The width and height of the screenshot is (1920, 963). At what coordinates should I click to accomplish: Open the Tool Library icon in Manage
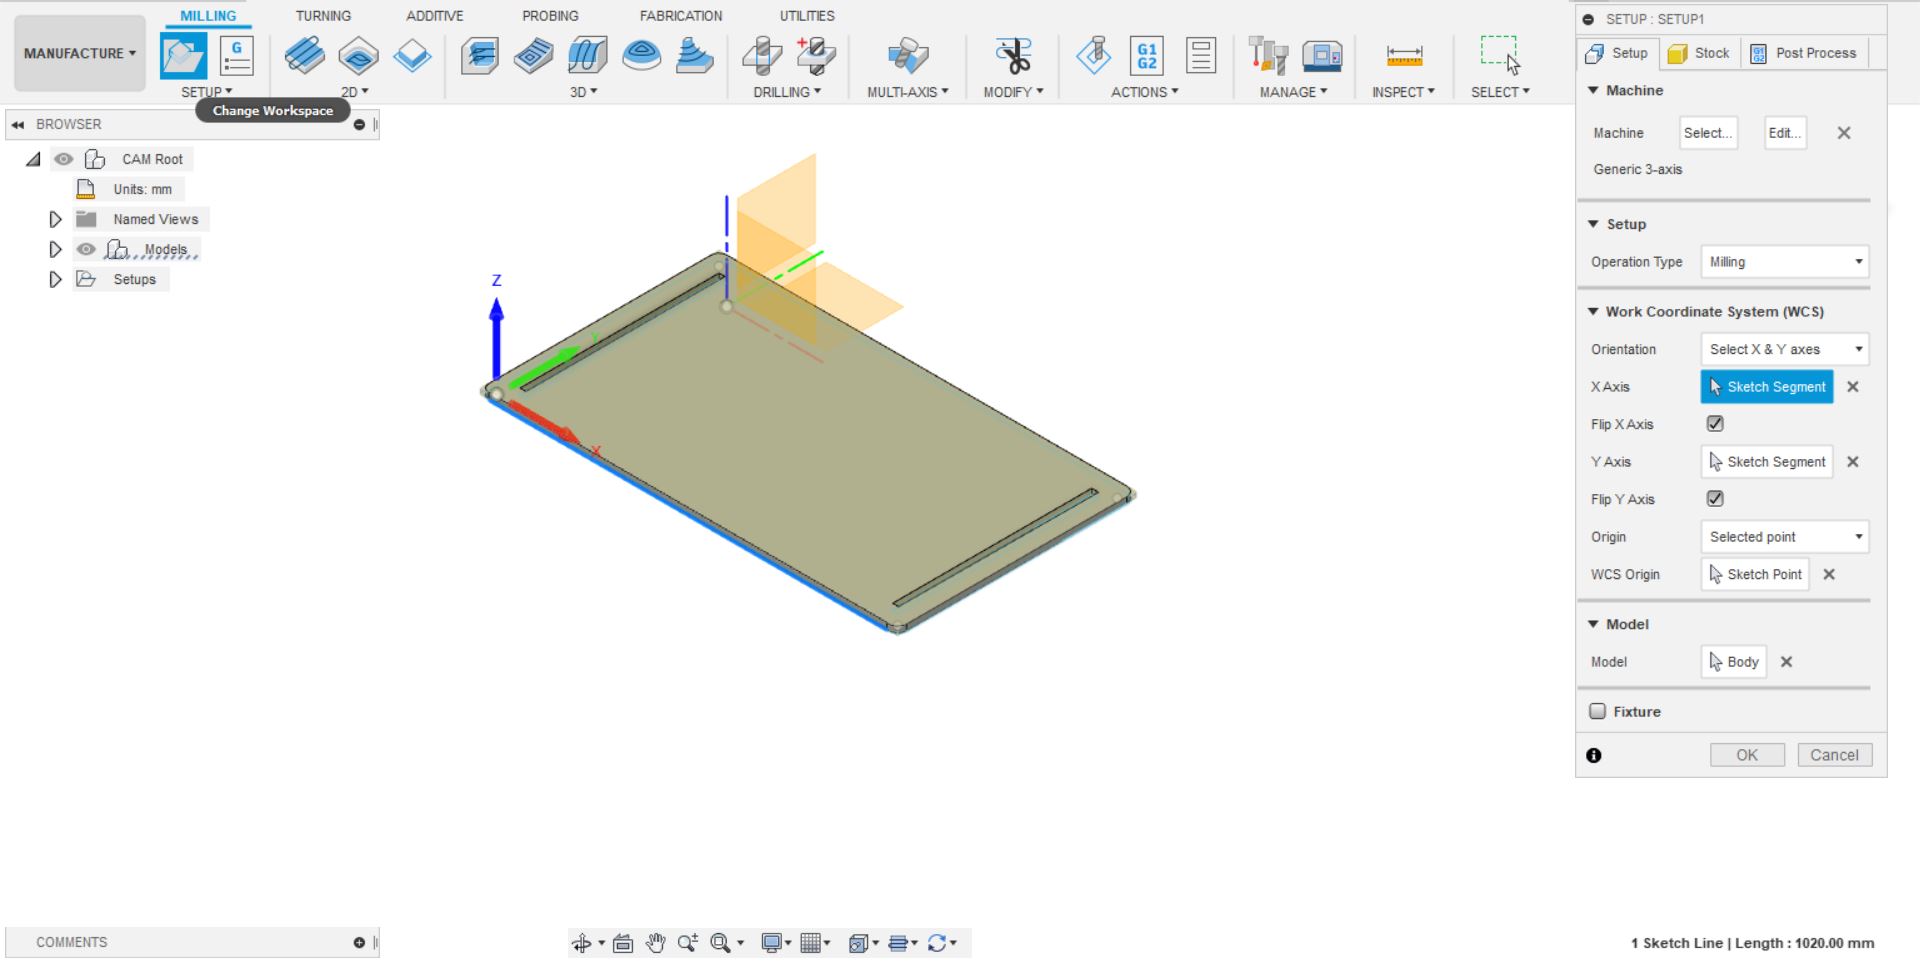pos(1268,56)
